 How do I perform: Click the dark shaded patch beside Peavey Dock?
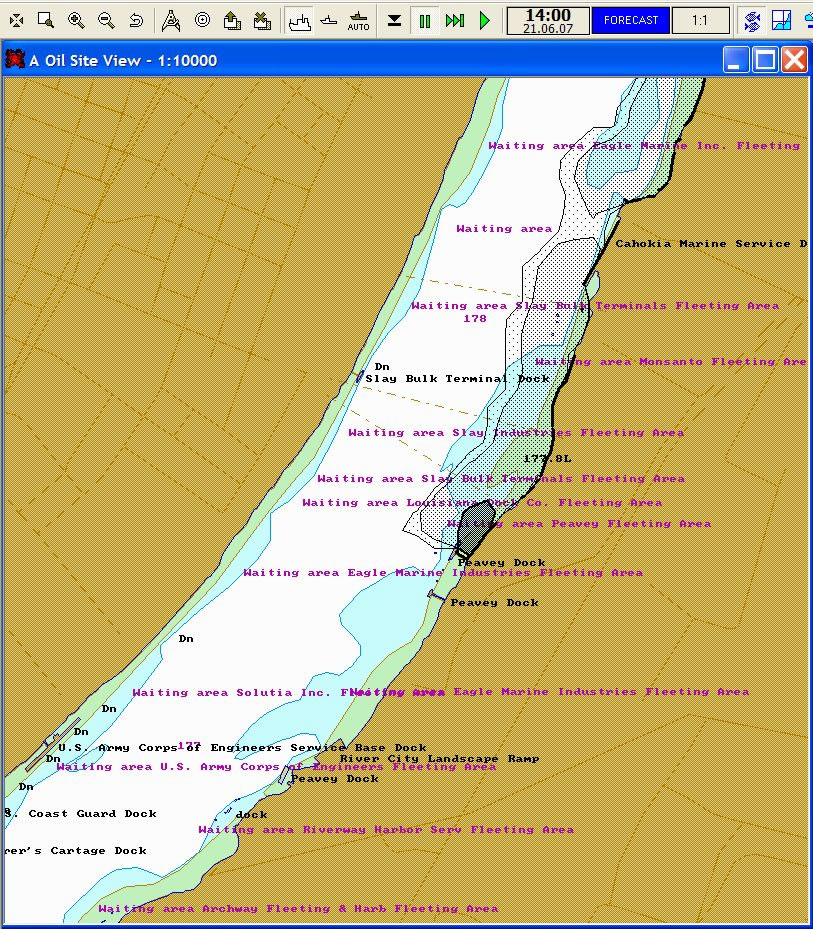475,528
